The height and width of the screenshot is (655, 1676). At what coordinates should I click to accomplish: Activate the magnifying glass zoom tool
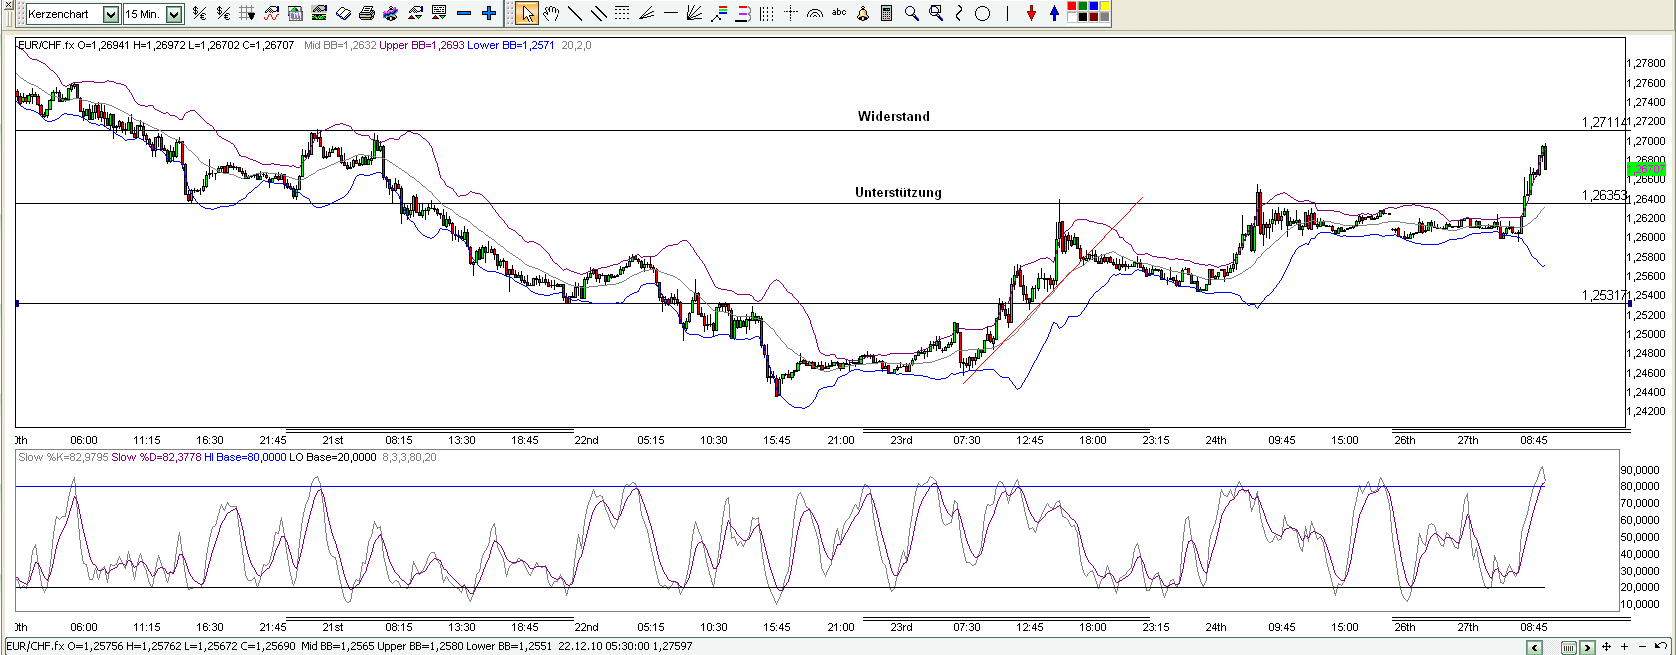[911, 14]
